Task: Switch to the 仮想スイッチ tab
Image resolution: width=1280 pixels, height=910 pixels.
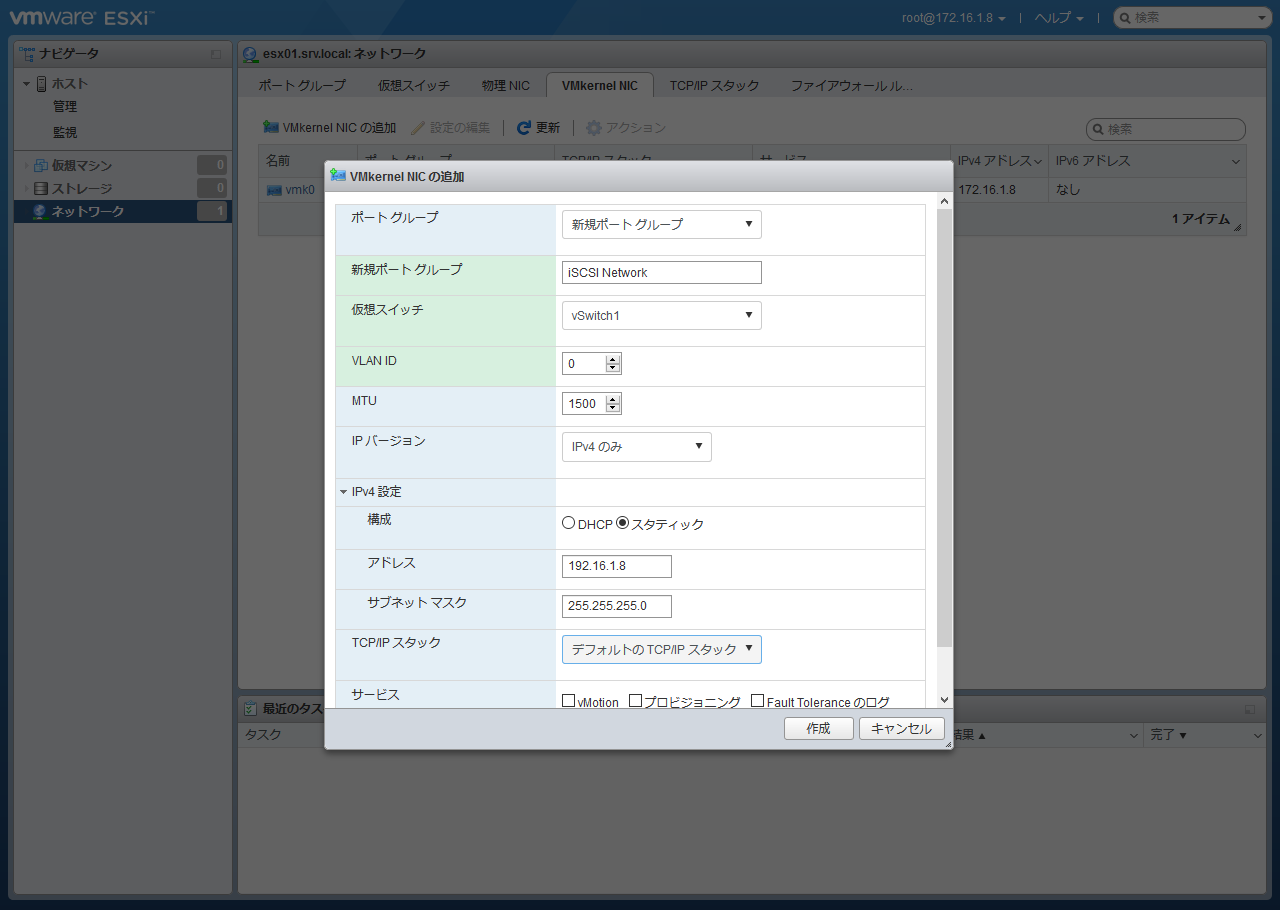Action: (414, 86)
